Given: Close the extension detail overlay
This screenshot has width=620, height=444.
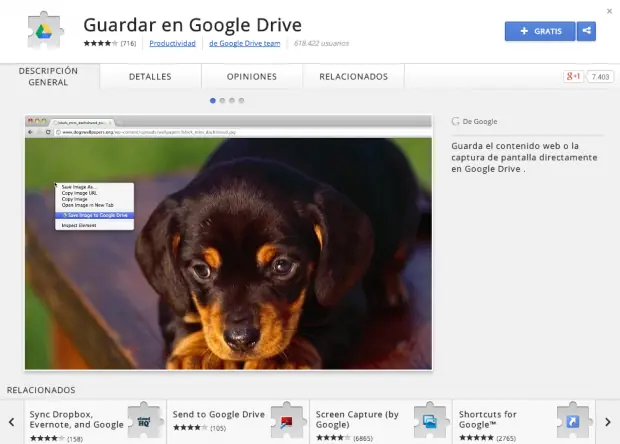Looking at the screenshot, I should point(609,11).
